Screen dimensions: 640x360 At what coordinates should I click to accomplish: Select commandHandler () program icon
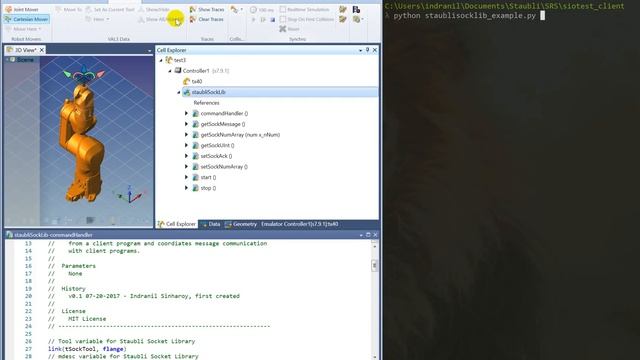[x=196, y=113]
